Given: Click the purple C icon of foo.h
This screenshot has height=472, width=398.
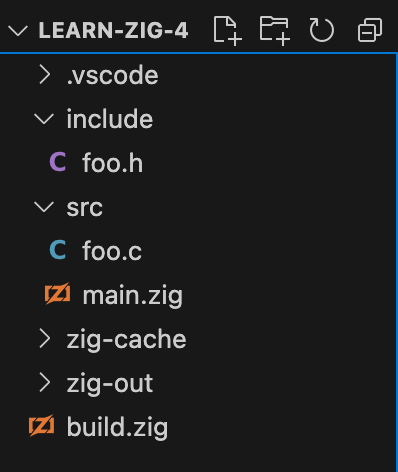Looking at the screenshot, I should pyautogui.click(x=58, y=162).
